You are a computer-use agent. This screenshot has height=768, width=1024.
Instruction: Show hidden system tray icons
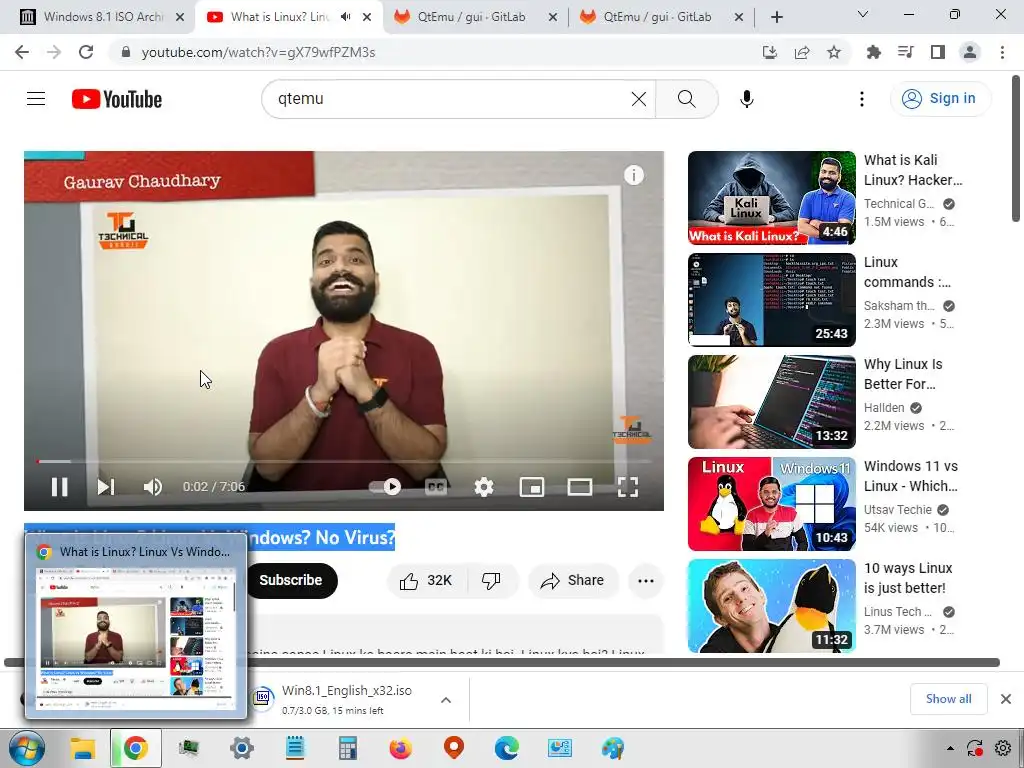pos(950,748)
